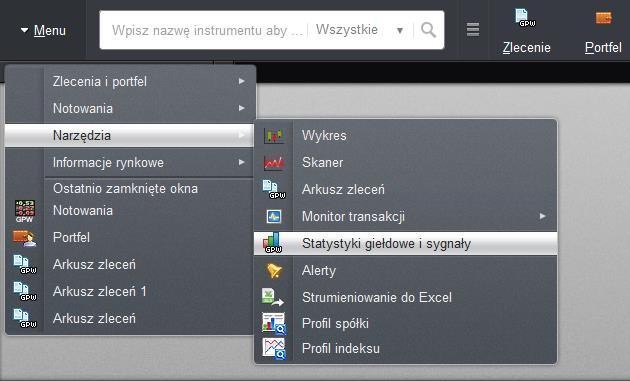Image resolution: width=630 pixels, height=381 pixels.
Task: Expand Zlecenia i portfel submenu
Action: coord(130,81)
